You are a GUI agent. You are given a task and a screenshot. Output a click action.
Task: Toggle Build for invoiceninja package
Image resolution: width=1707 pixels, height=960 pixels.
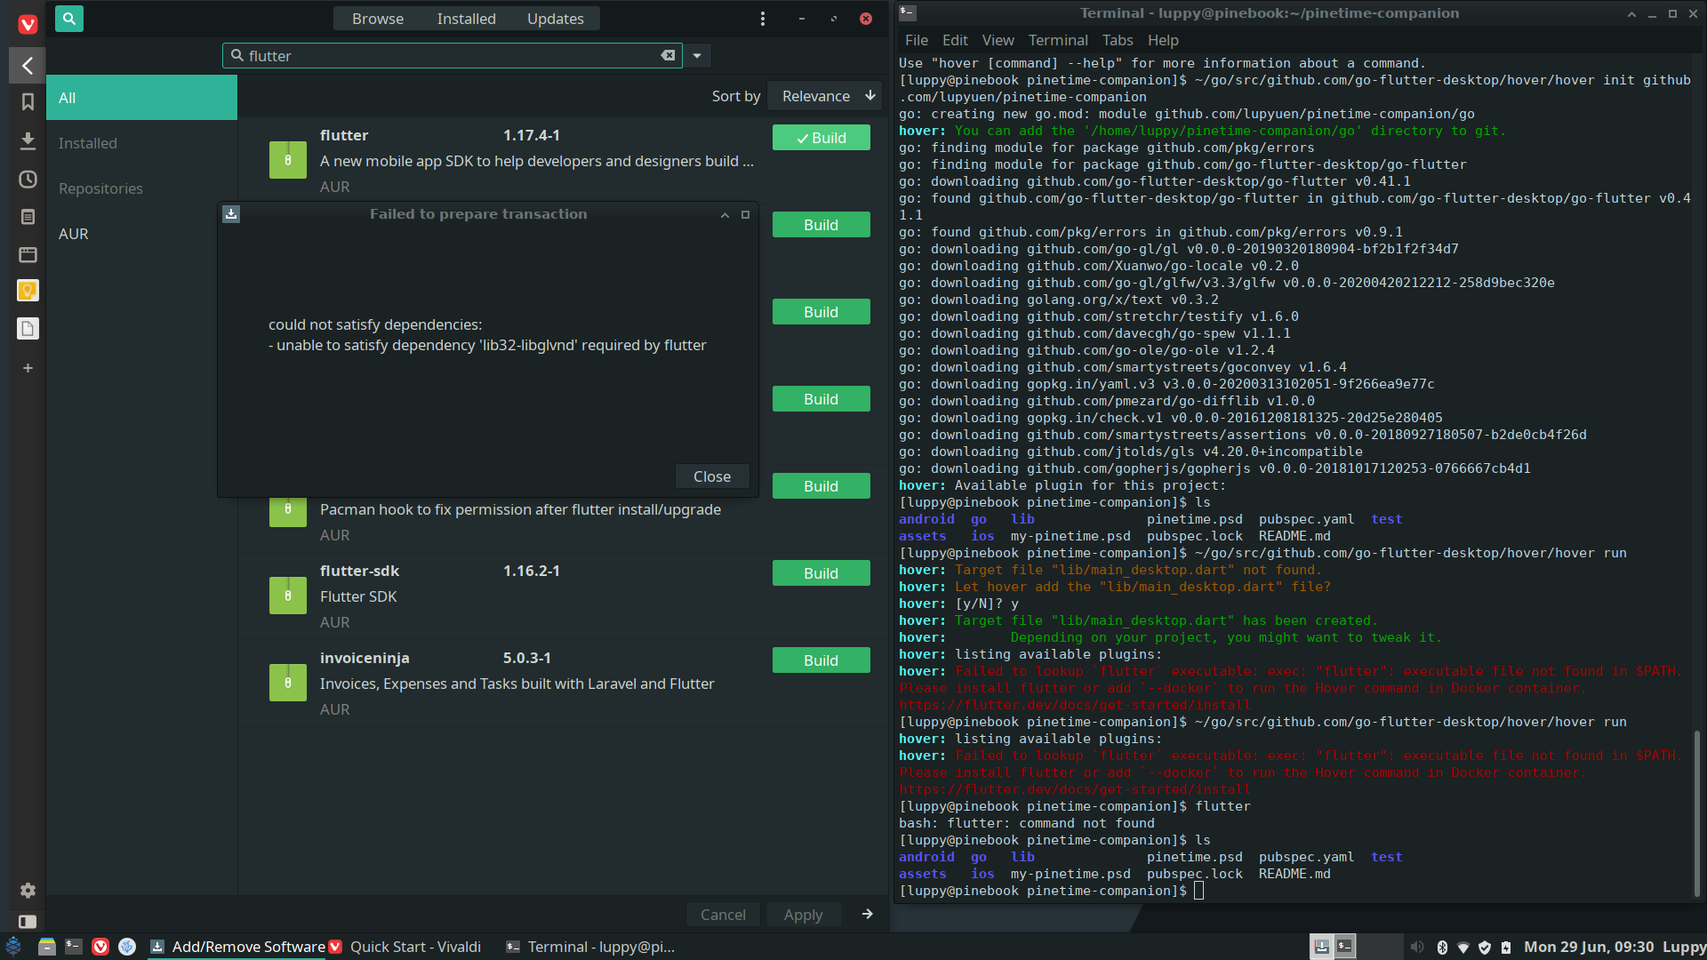820,660
